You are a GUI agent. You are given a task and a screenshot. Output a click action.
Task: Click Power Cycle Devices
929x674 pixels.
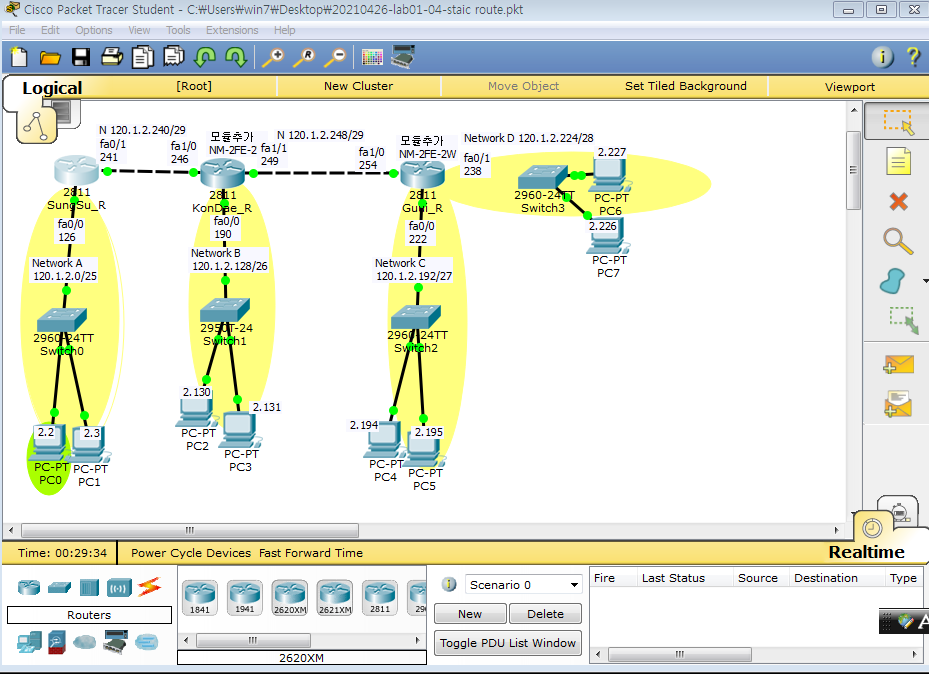[191, 553]
